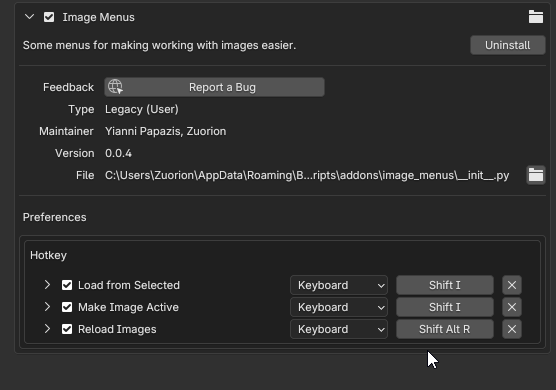This screenshot has height=390, width=556.
Task: Open Keyboard dropdown for Make Image Active
Action: [339, 307]
